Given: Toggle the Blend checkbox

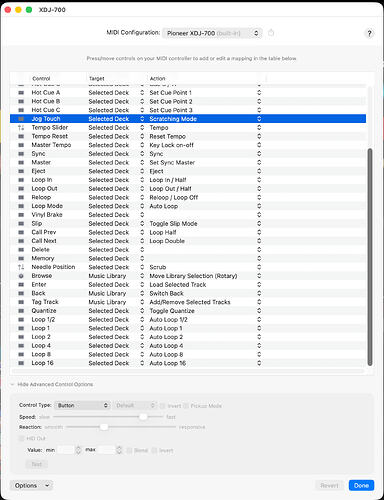Looking at the screenshot, I should (x=129, y=450).
